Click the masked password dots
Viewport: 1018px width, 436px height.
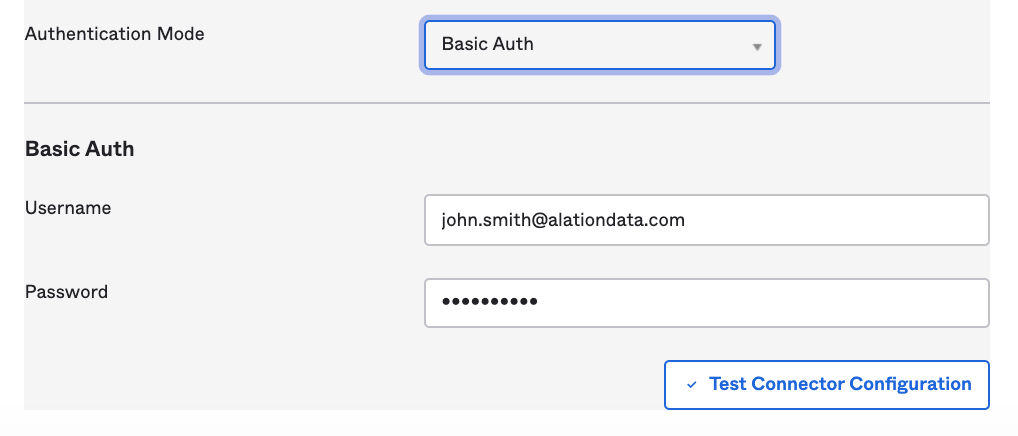[x=490, y=302]
